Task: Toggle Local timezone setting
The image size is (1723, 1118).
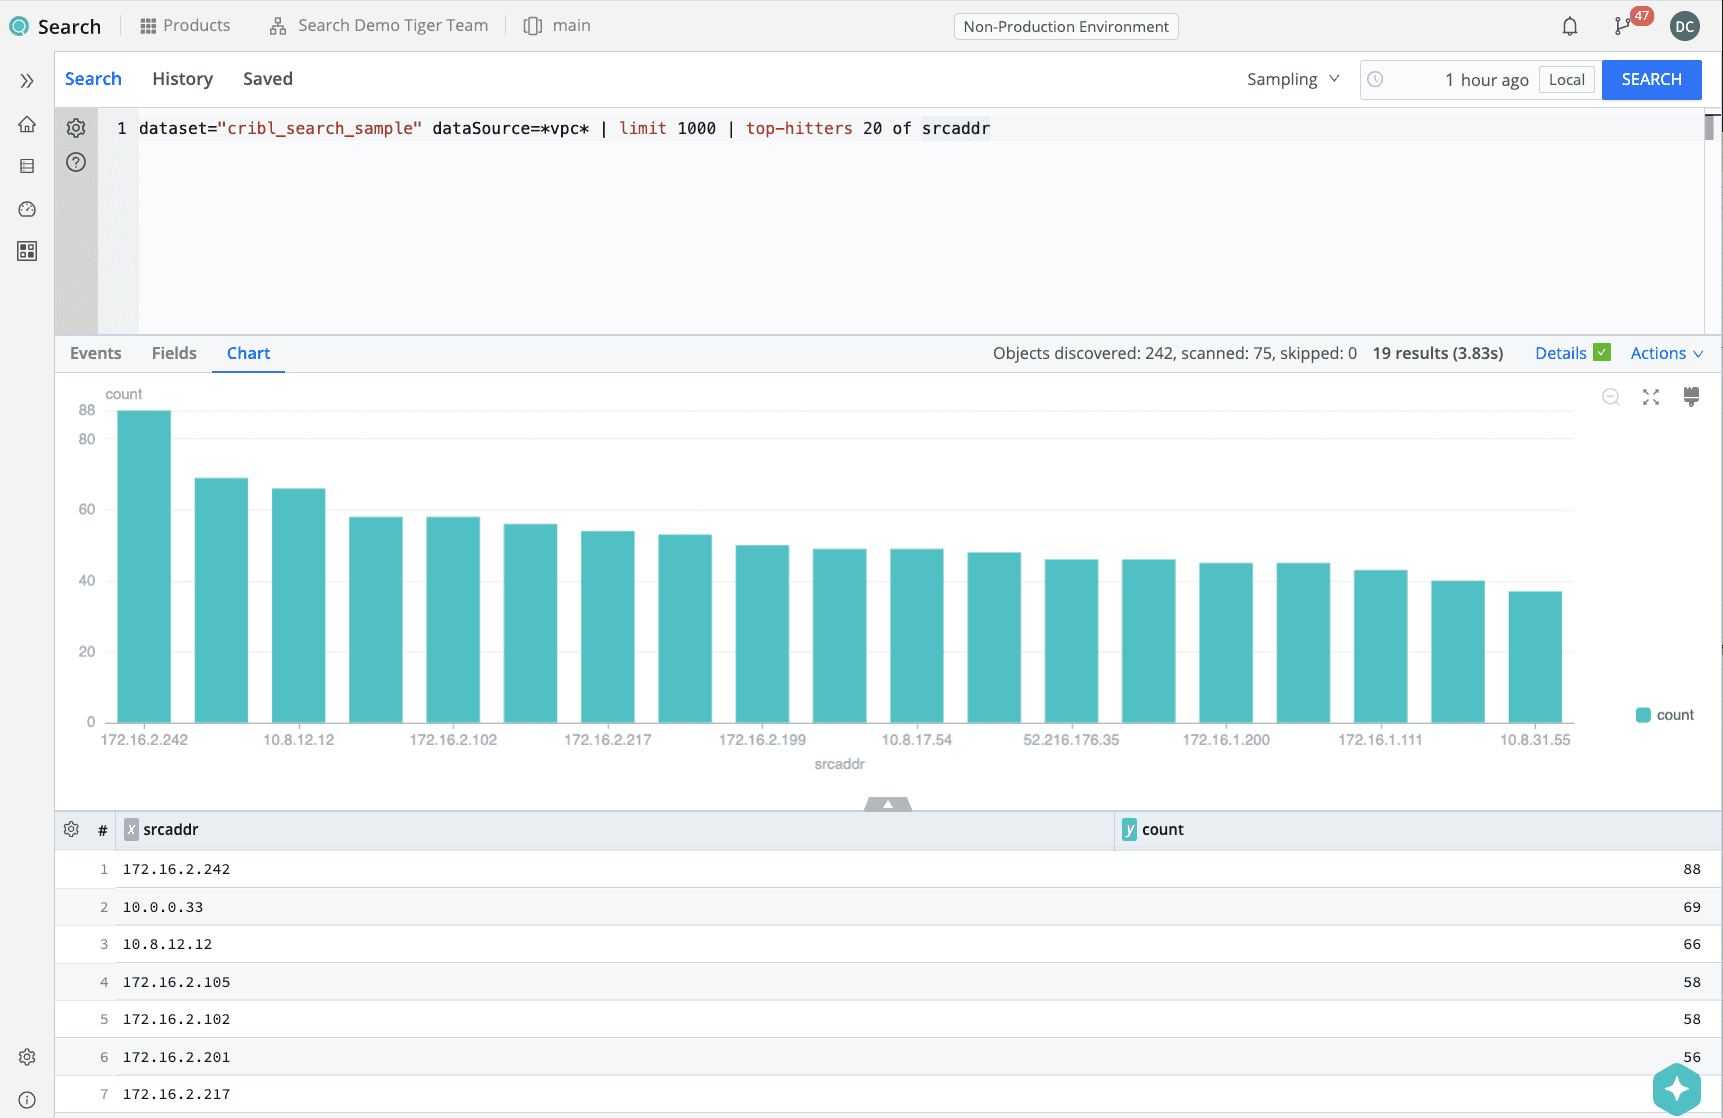Action: click(1566, 80)
